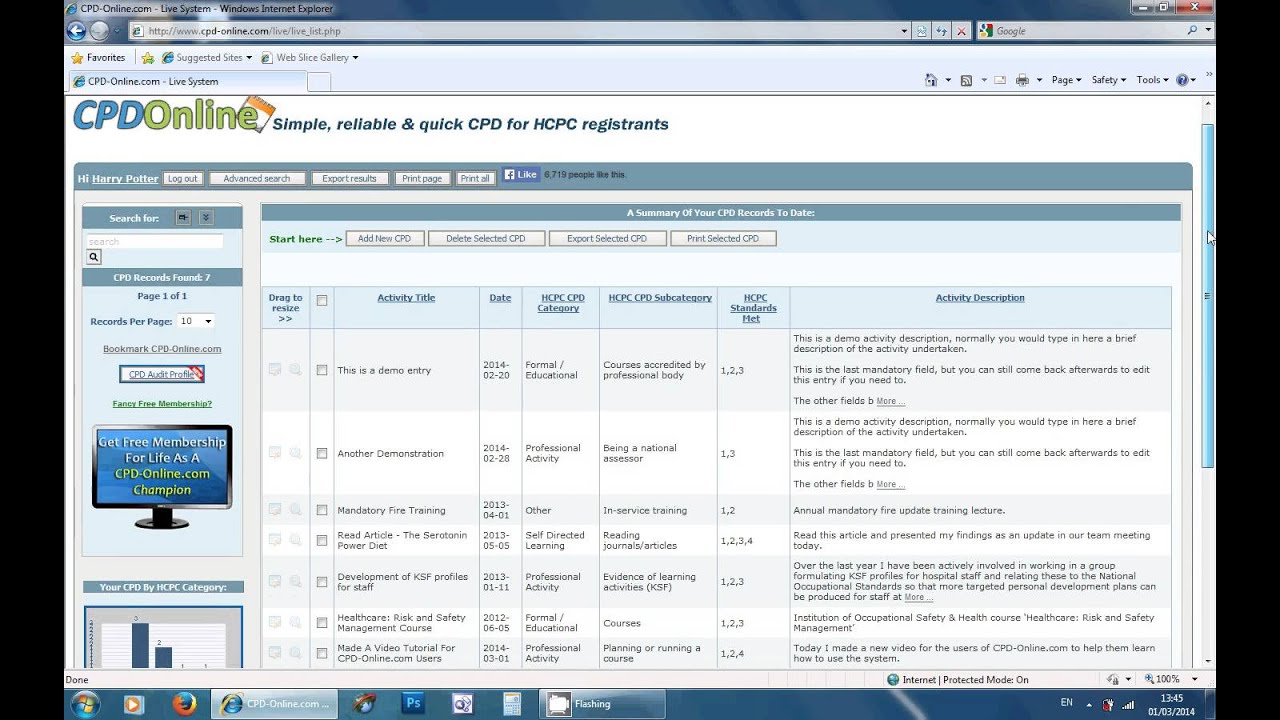This screenshot has height=720, width=1280.
Task: Check the box for 'Mandatory Fire Training'
Action: pyautogui.click(x=322, y=510)
